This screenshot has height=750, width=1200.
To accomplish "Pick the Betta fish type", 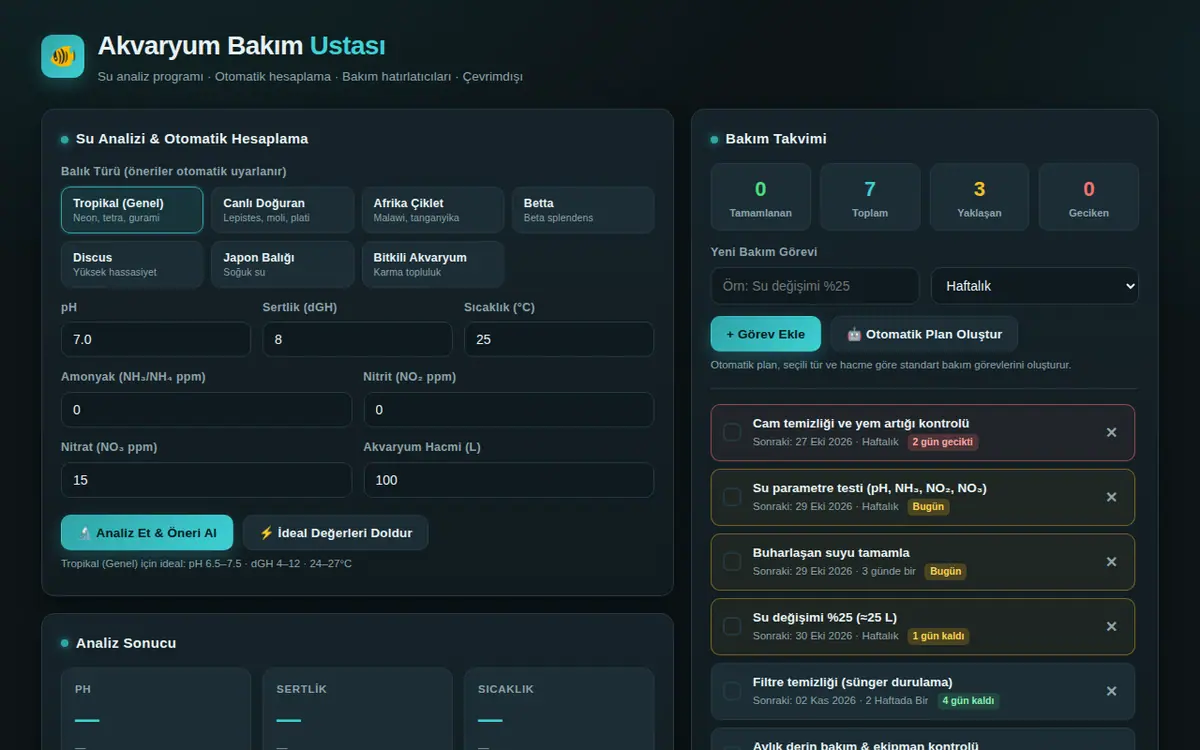I will tap(583, 210).
